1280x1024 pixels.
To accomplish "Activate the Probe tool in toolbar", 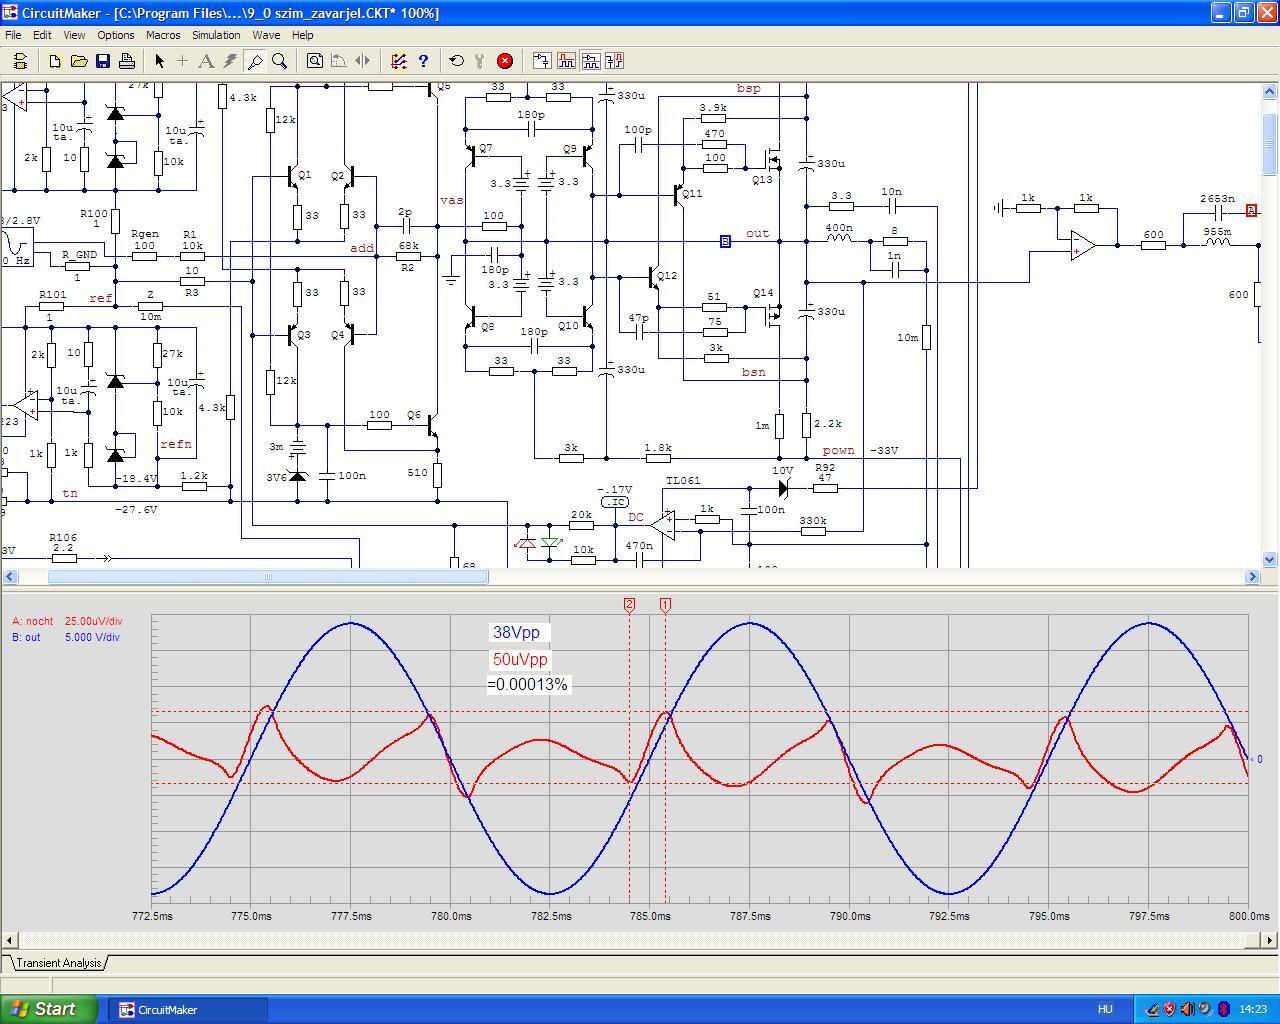I will pos(255,61).
